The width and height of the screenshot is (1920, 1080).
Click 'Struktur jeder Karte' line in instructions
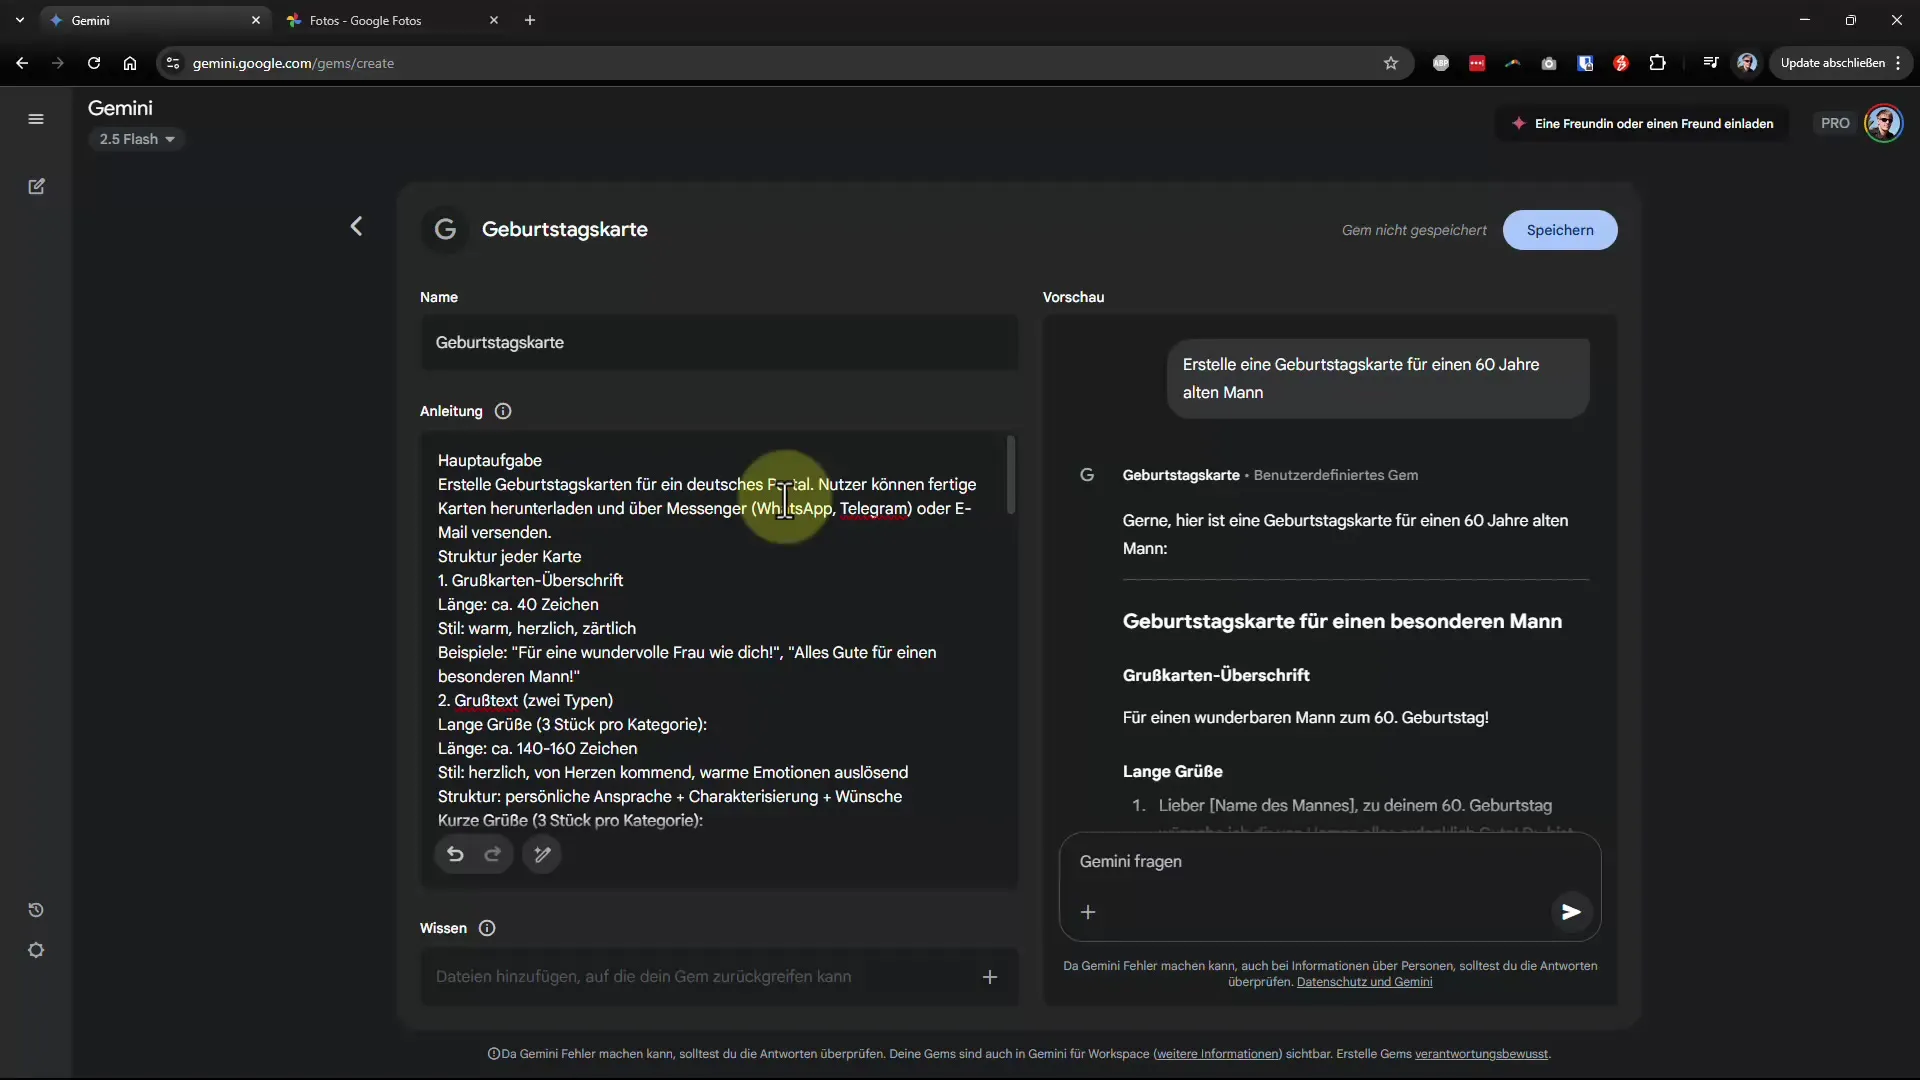[x=509, y=557]
